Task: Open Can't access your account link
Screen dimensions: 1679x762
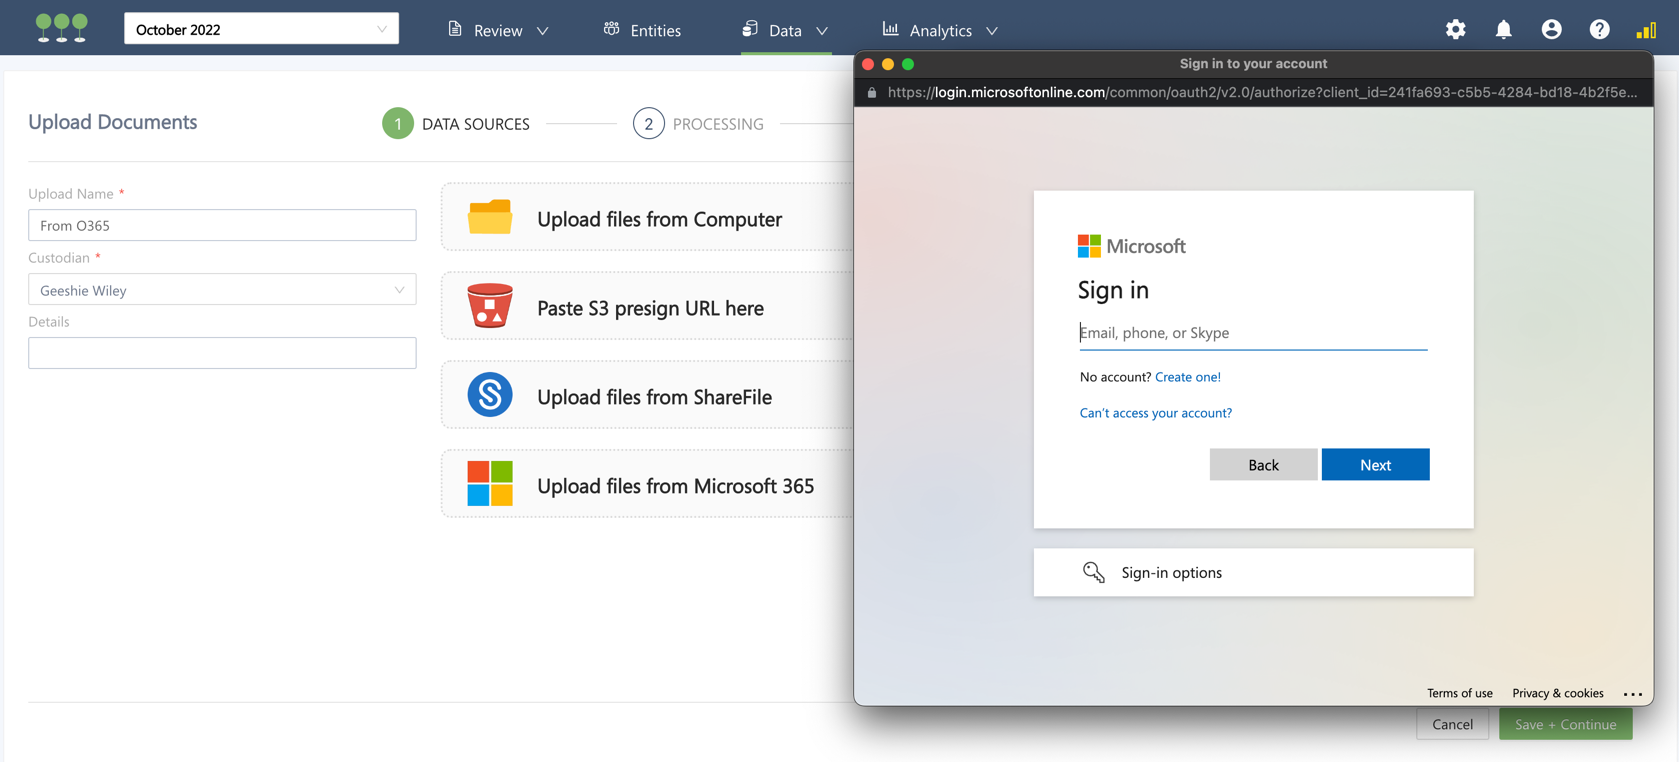Action: tap(1155, 413)
